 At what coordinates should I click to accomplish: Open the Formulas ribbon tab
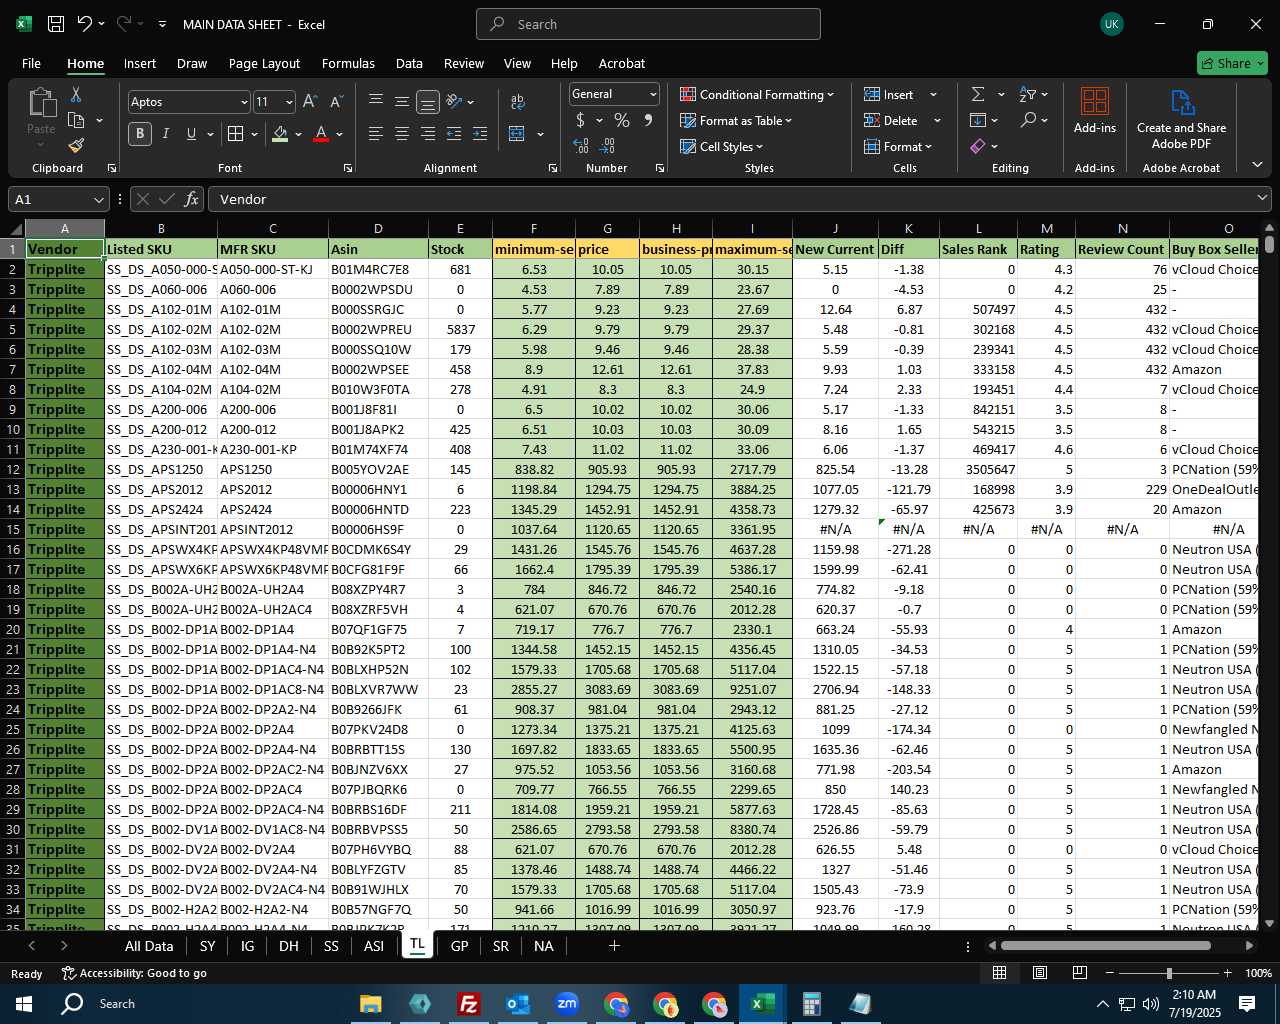pos(348,63)
